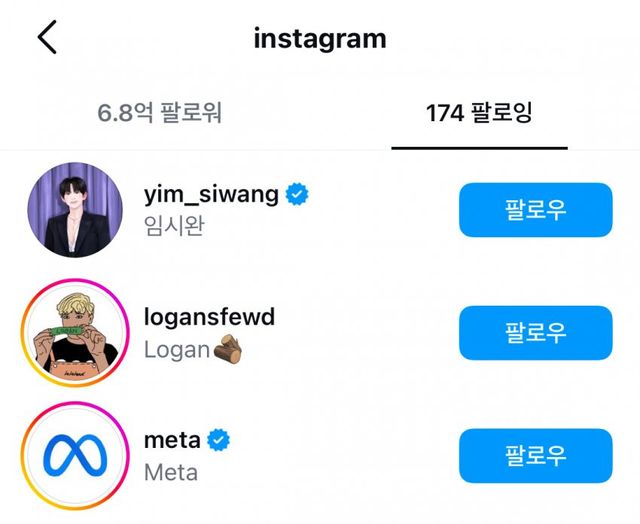Follow yim_siwang with the 팔로우 button
Screen dimensions: 640x524
[535, 211]
